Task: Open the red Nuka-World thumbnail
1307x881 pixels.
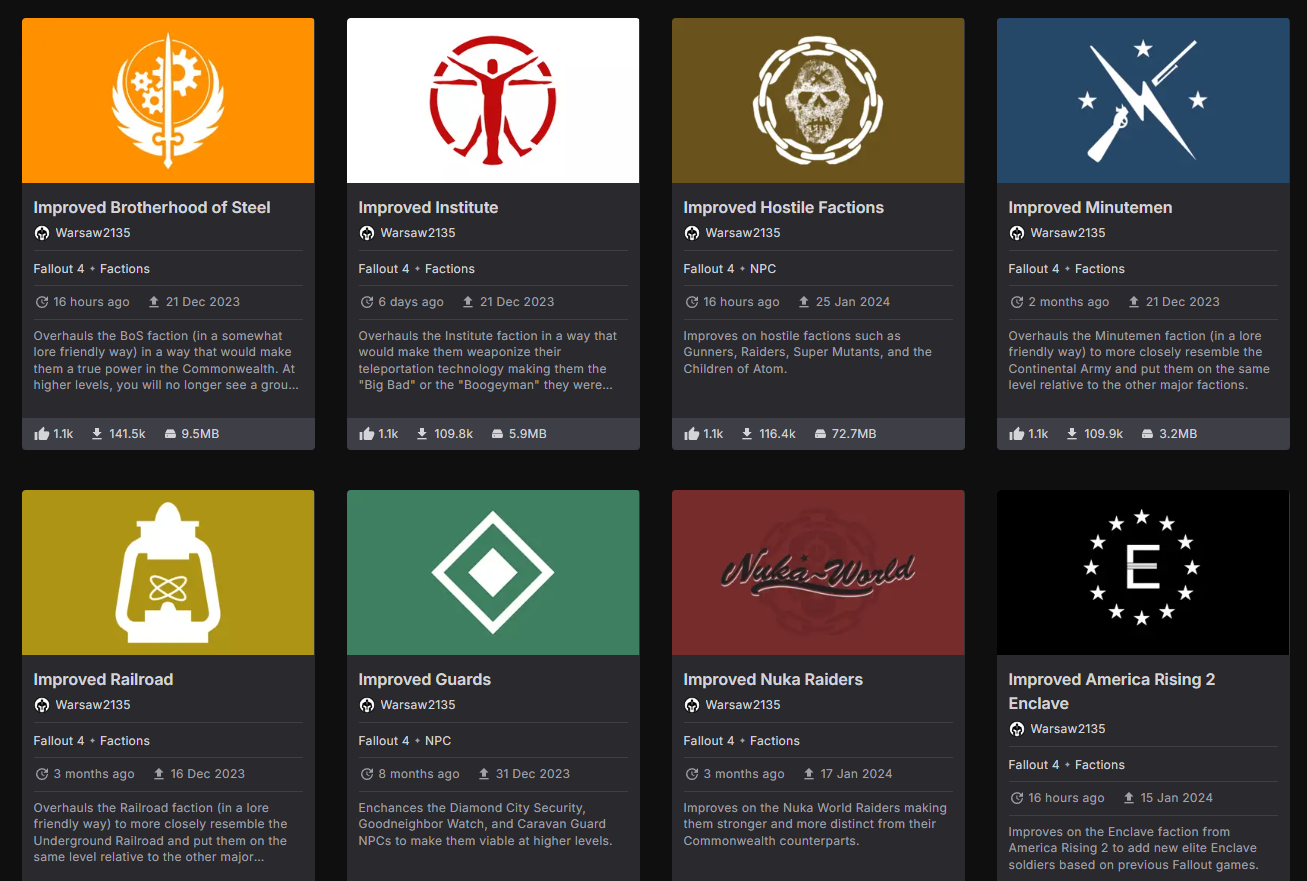Action: [x=818, y=573]
